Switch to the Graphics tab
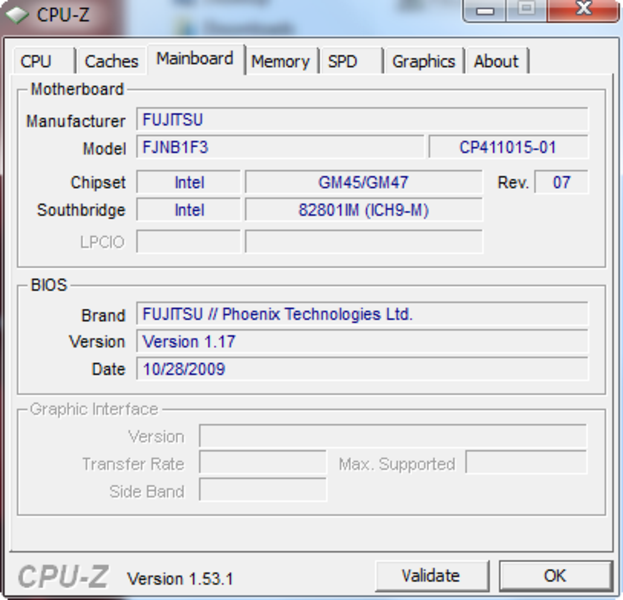 pos(424,62)
